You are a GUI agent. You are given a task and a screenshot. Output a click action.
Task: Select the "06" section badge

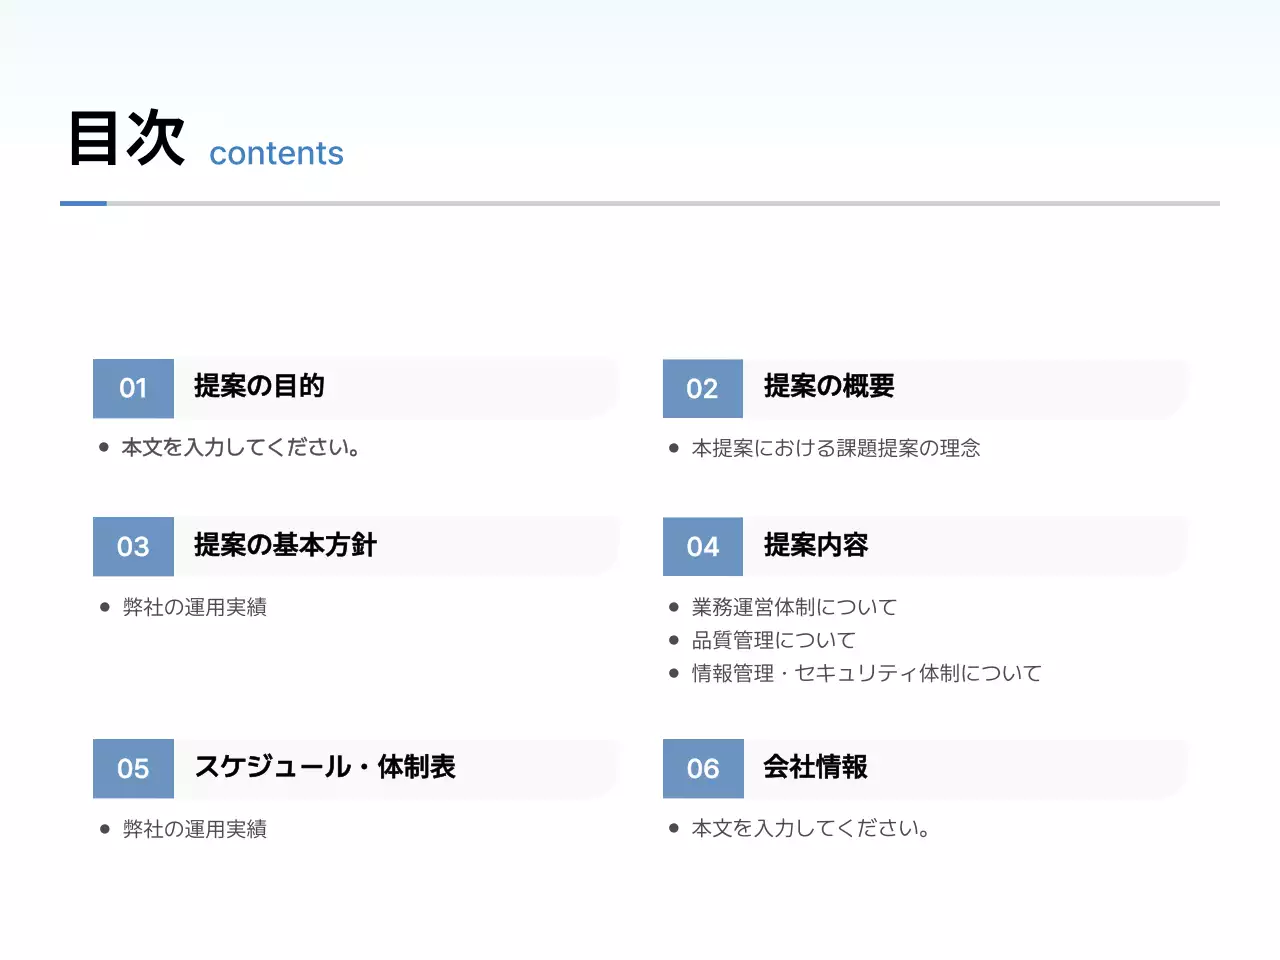(x=703, y=768)
